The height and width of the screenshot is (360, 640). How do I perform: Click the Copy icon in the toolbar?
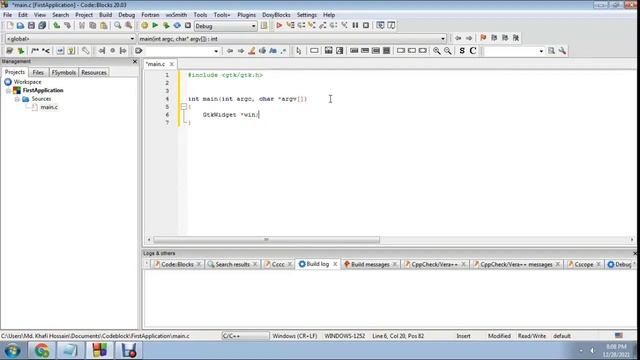tap(93, 26)
